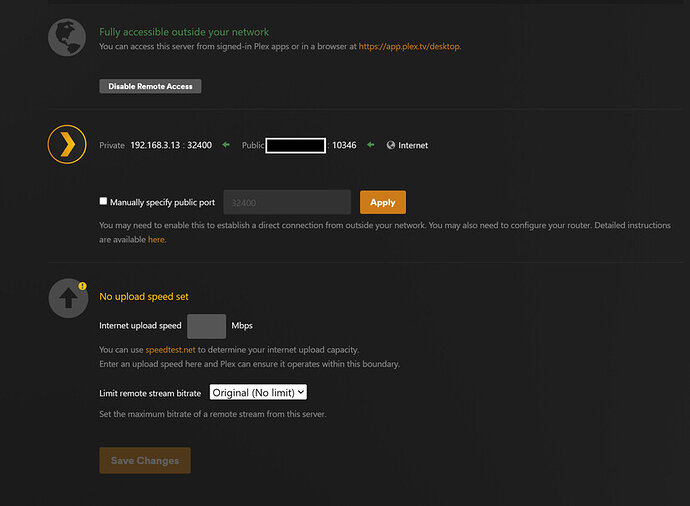Image resolution: width=690 pixels, height=506 pixels.
Task: Click the Internet label text
Action: tap(413, 145)
